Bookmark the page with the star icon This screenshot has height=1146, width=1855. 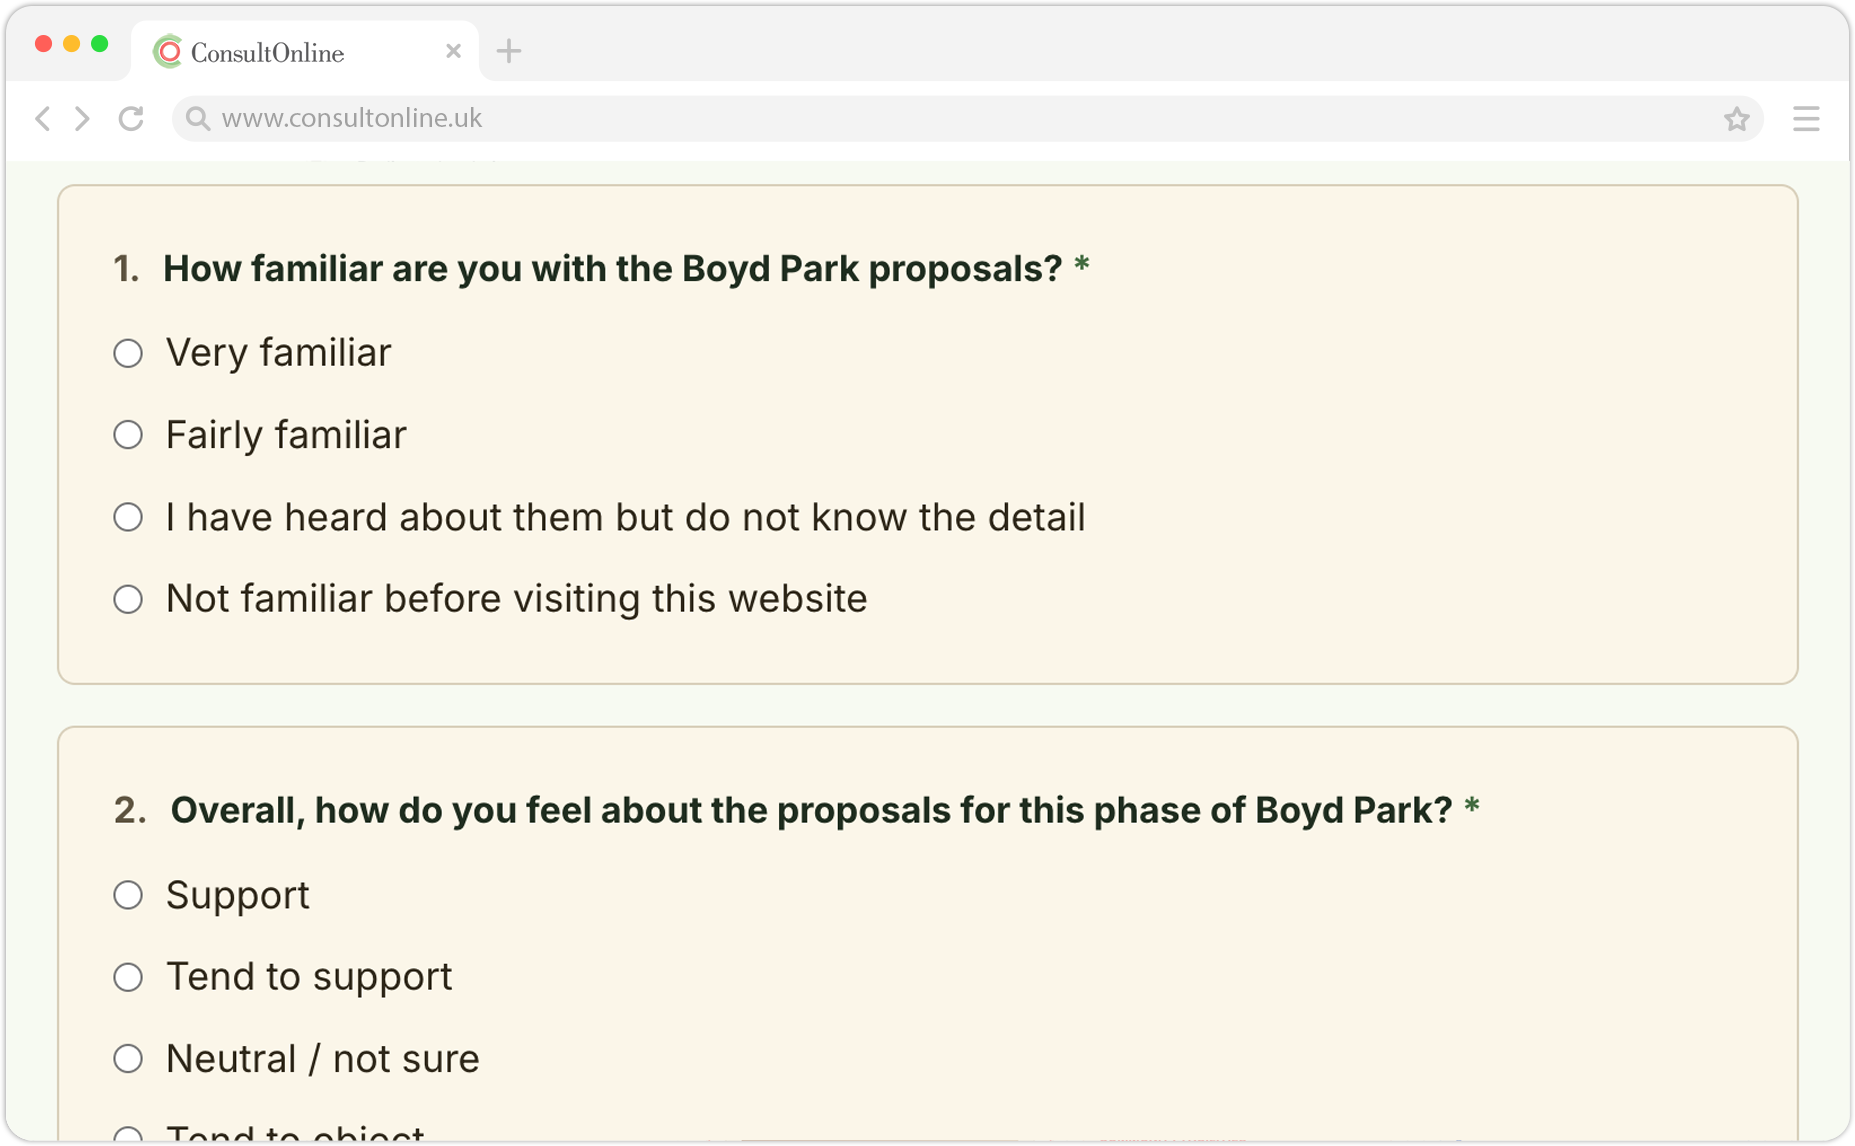click(x=1736, y=119)
